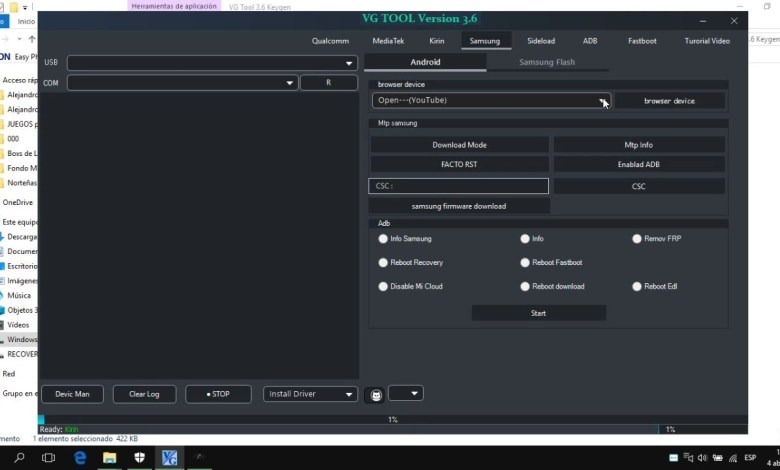Click the taskbar search magnifier icon
780x470 pixels.
(x=19, y=458)
